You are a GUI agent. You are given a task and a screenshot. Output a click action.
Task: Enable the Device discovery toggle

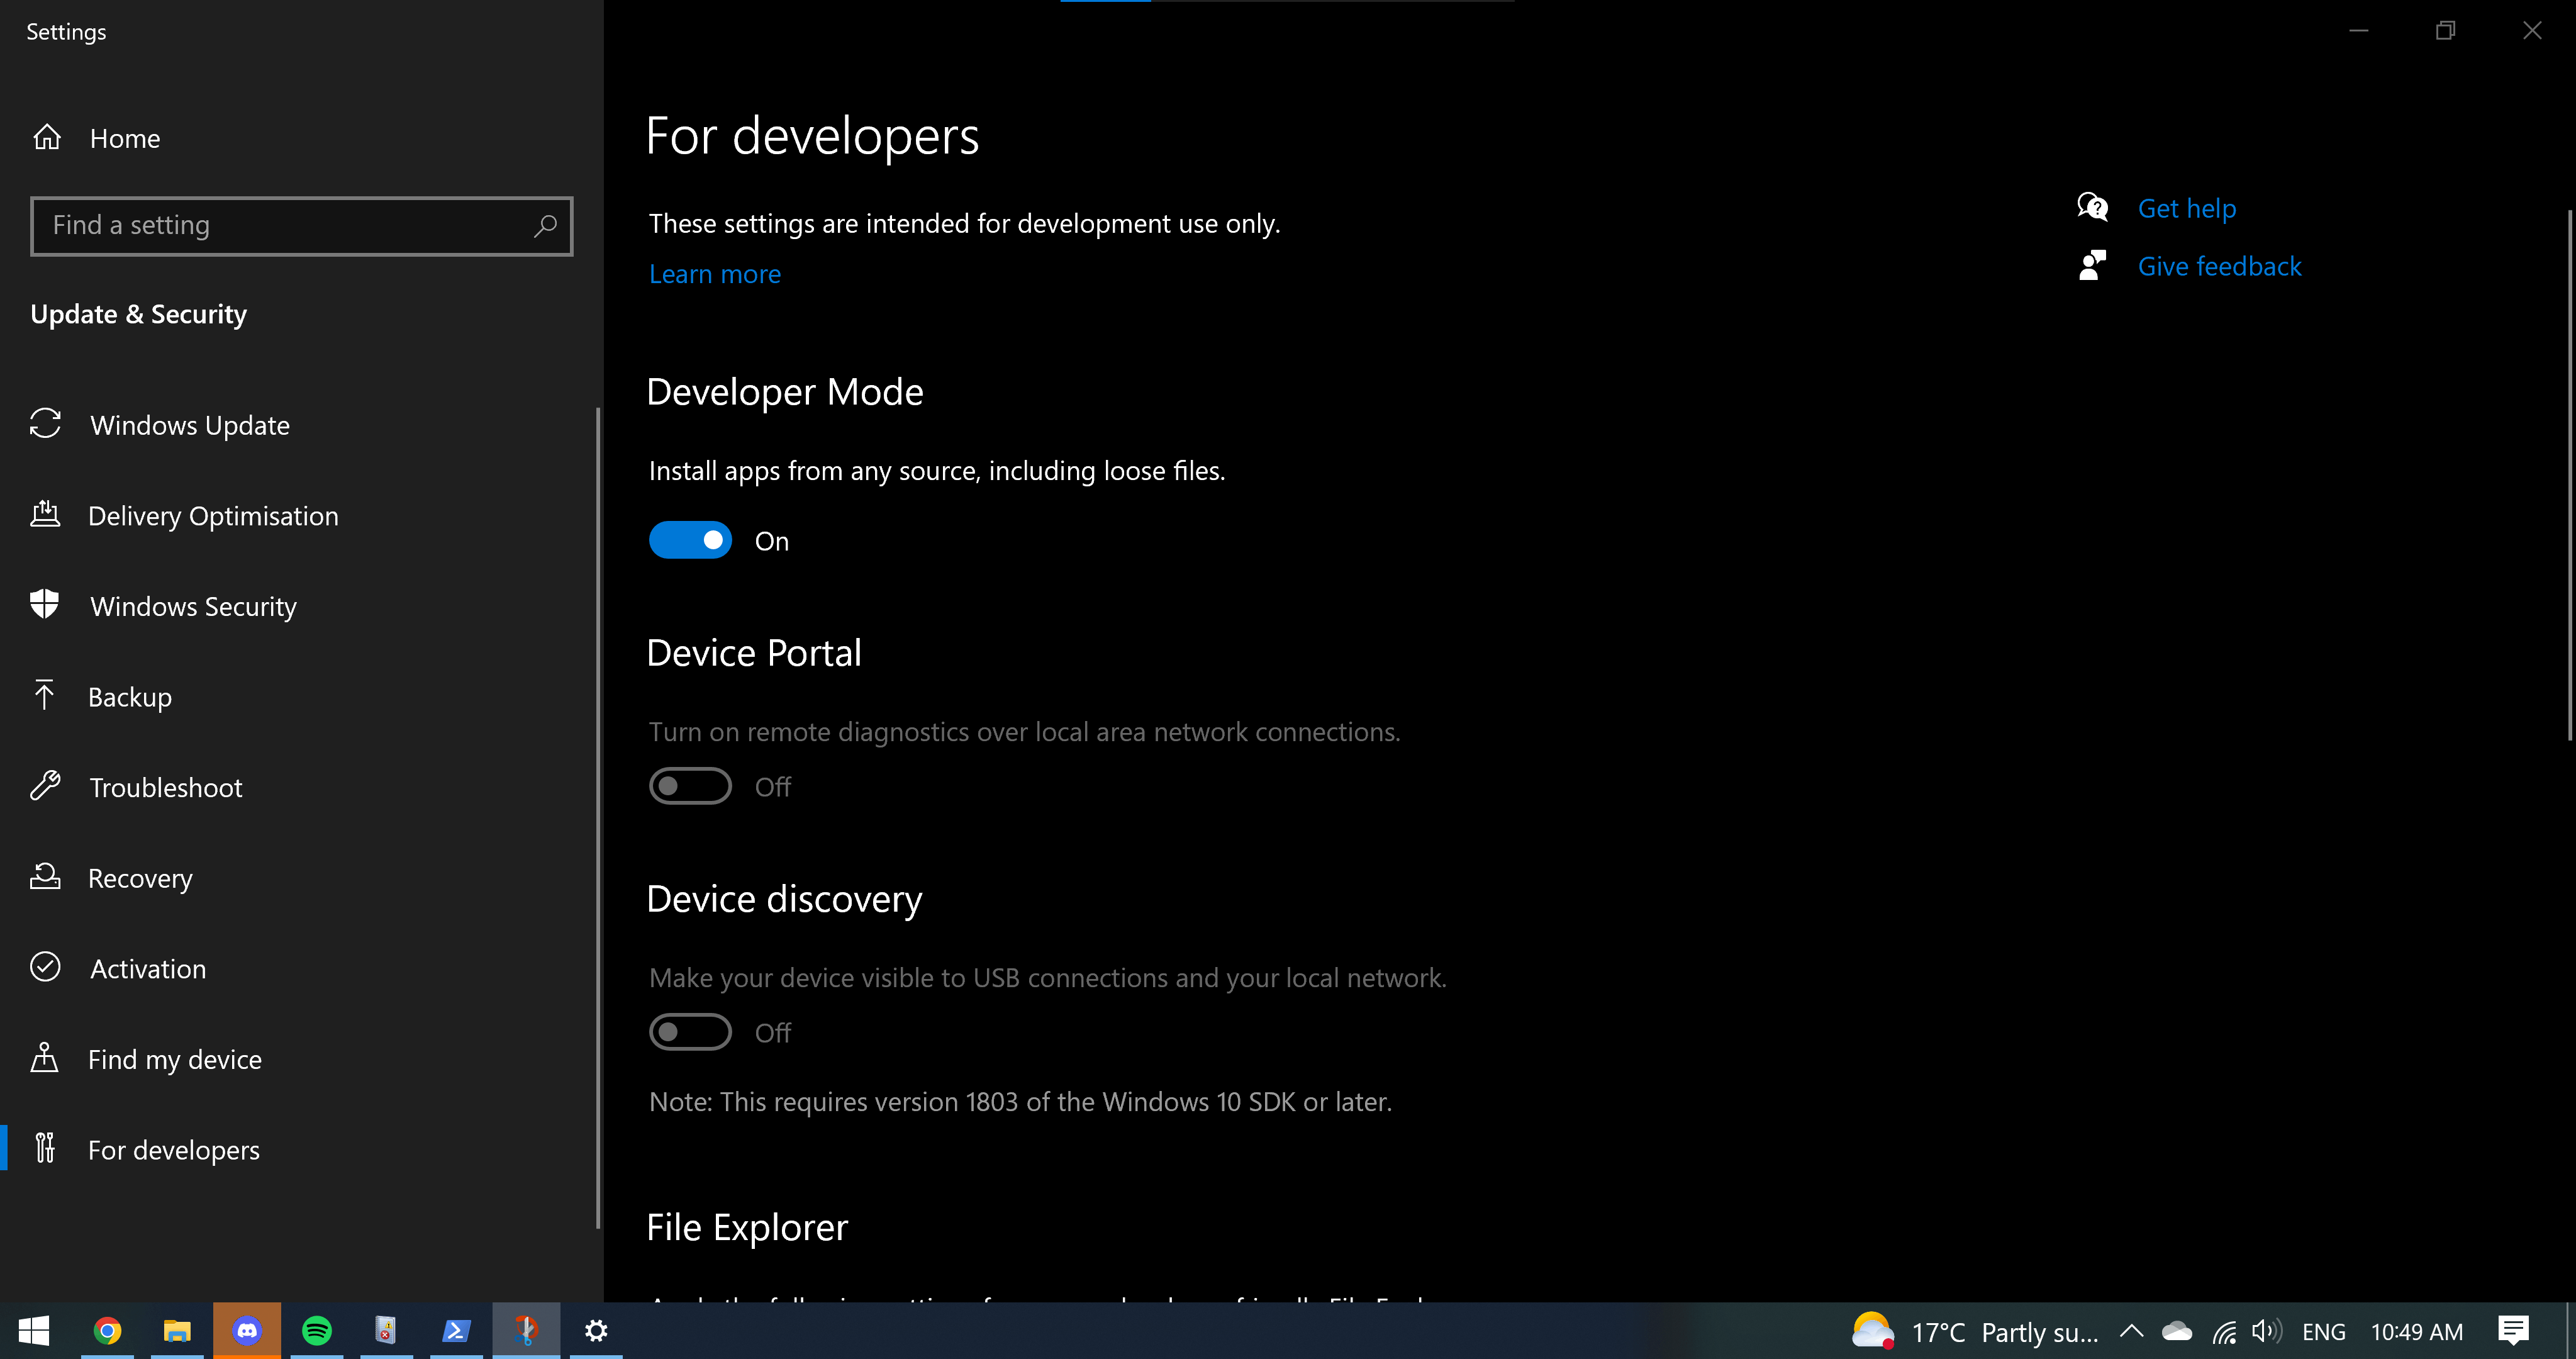tap(690, 1032)
